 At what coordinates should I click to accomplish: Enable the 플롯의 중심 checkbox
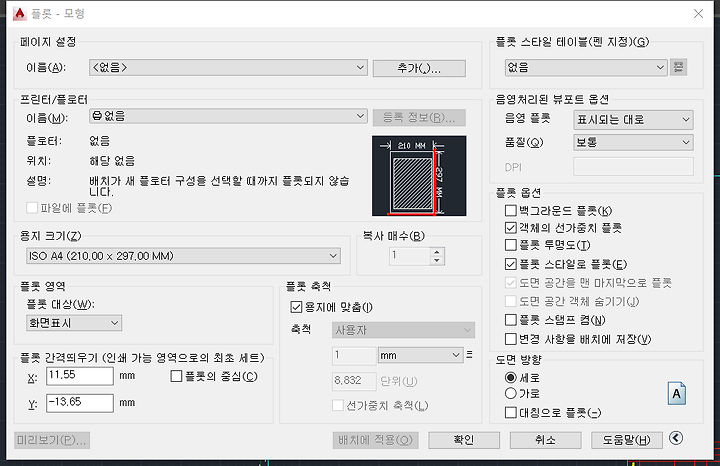click(x=176, y=376)
